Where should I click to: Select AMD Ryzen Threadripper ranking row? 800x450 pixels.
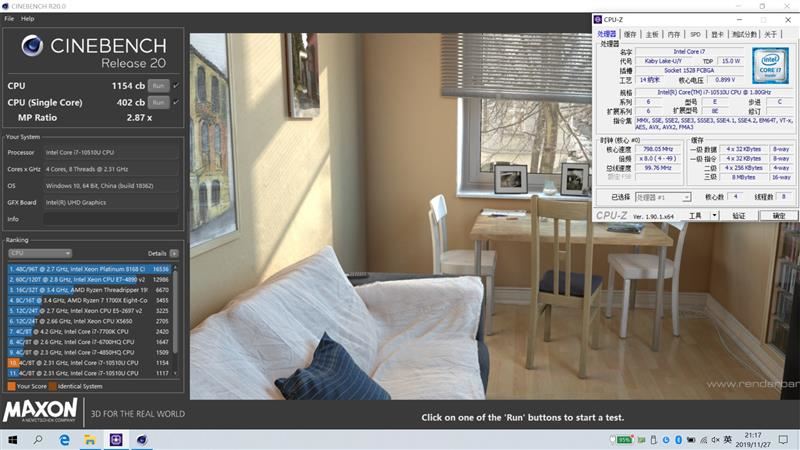pyautogui.click(x=89, y=290)
